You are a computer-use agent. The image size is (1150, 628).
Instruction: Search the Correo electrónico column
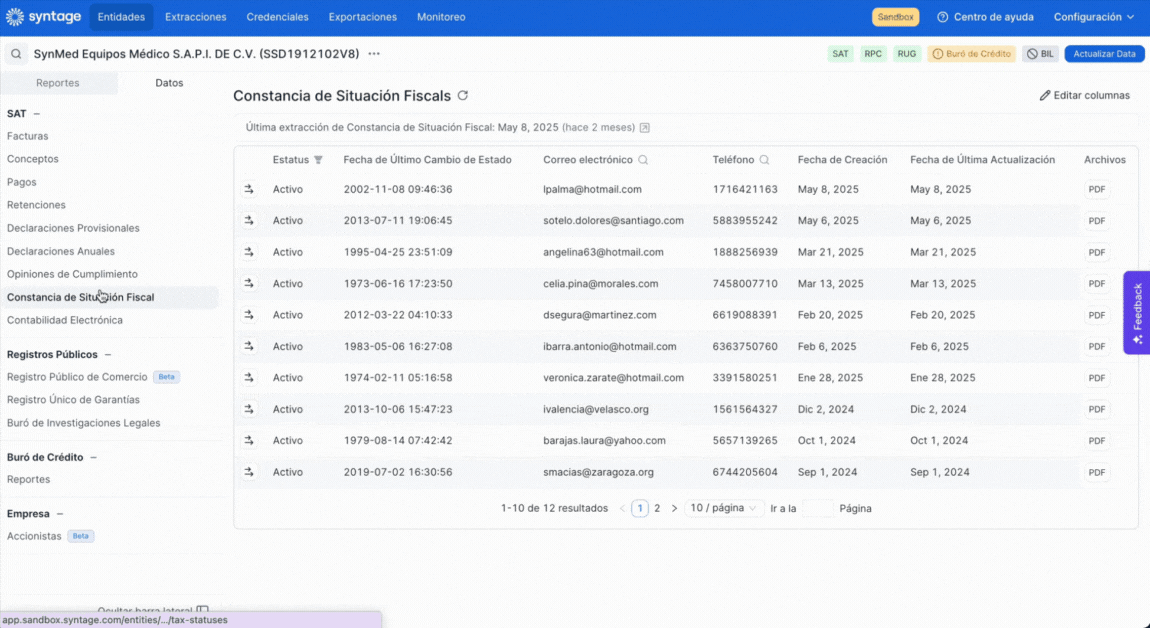click(643, 160)
